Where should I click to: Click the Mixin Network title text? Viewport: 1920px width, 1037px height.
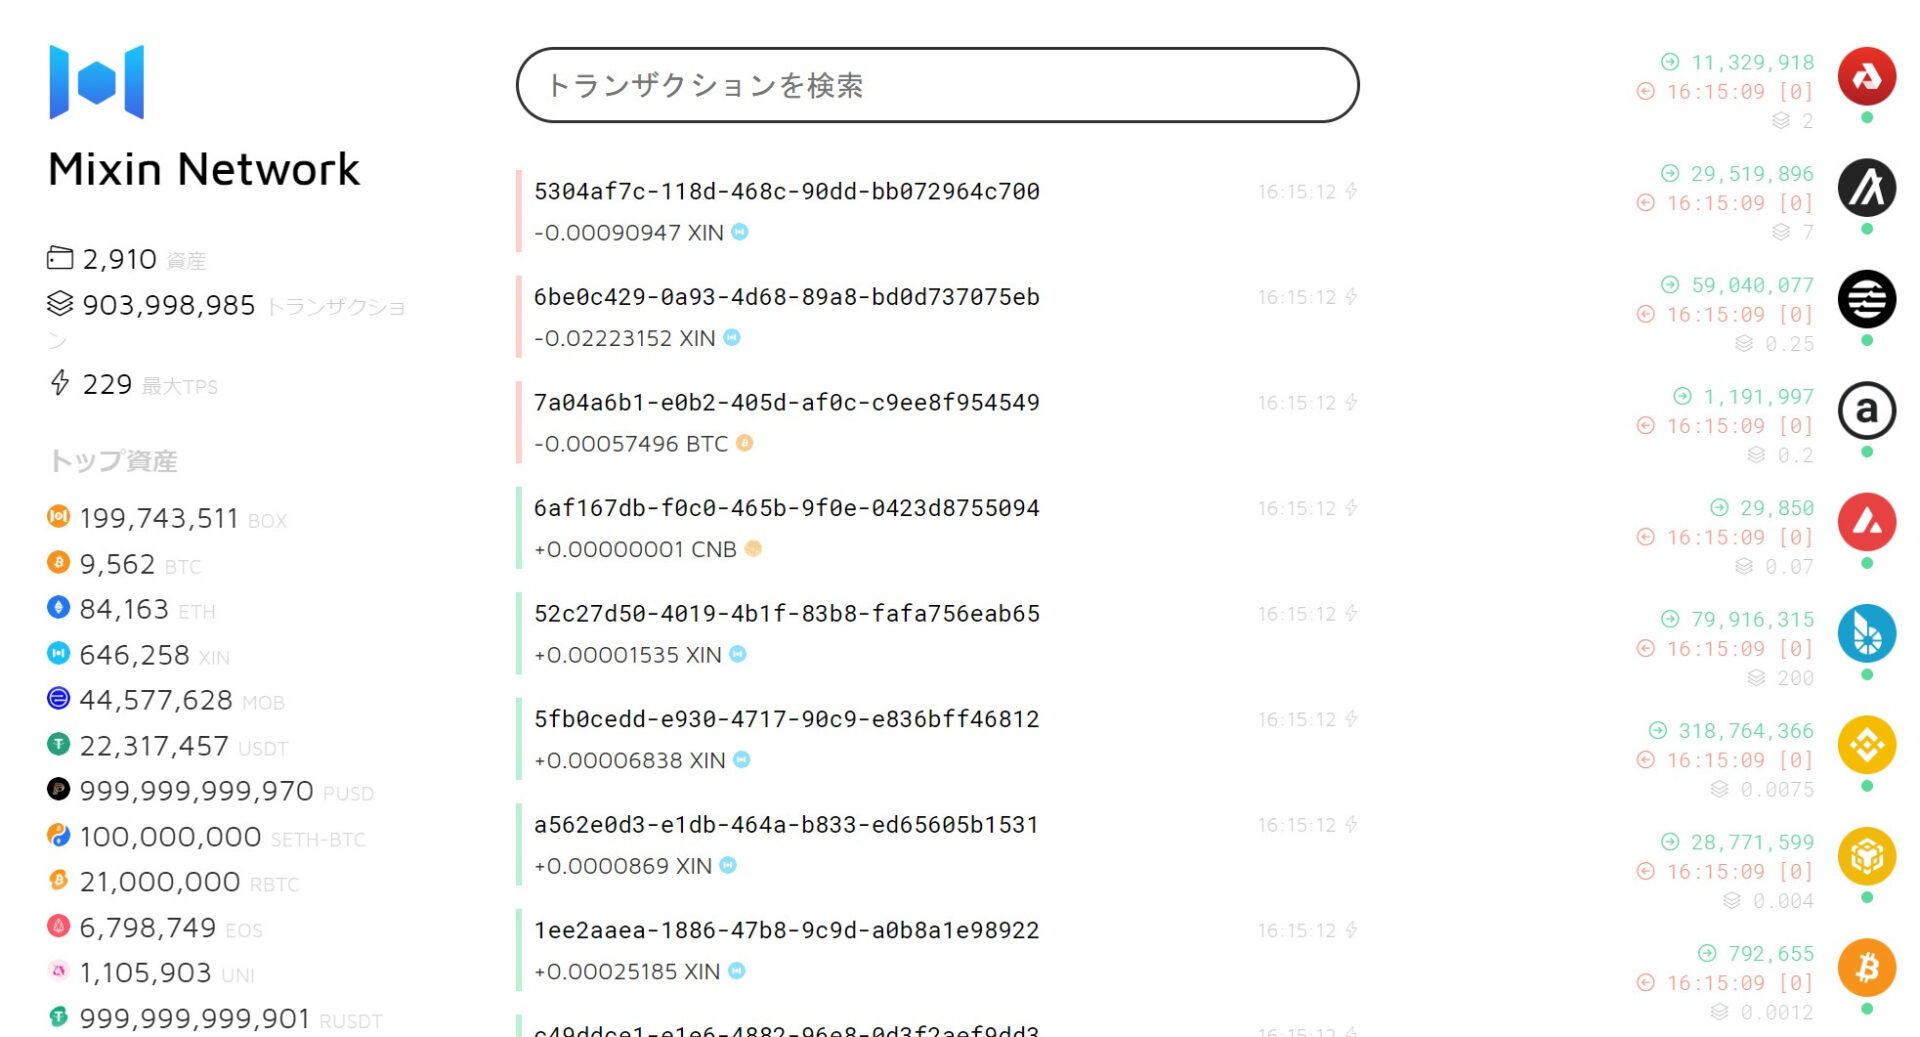[x=204, y=169]
